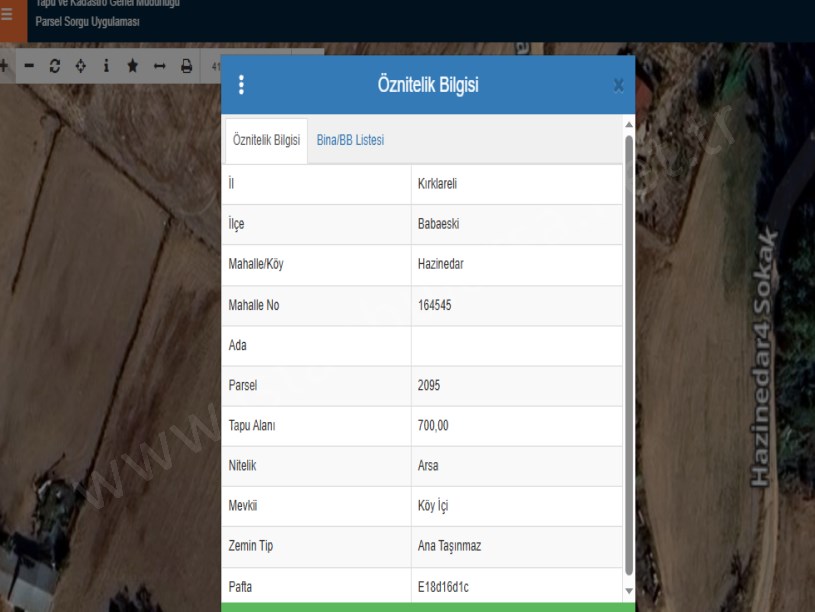Close the Öznitelik Bilgisi panel
This screenshot has height=612, width=815.
coord(618,86)
